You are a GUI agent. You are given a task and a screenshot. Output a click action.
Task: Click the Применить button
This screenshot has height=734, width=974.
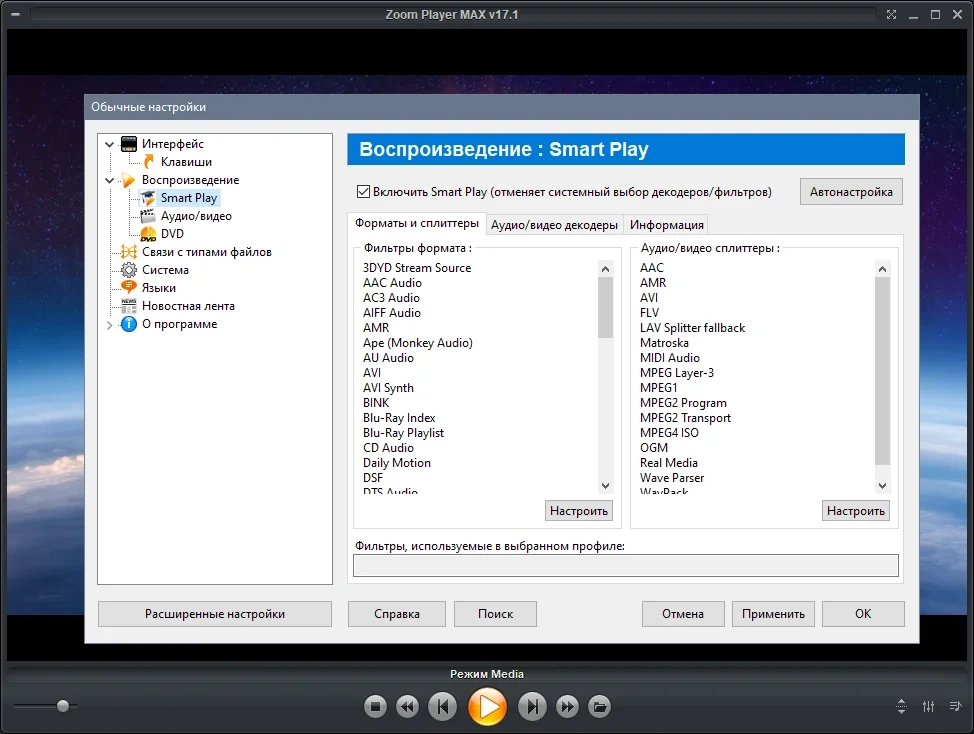773,614
